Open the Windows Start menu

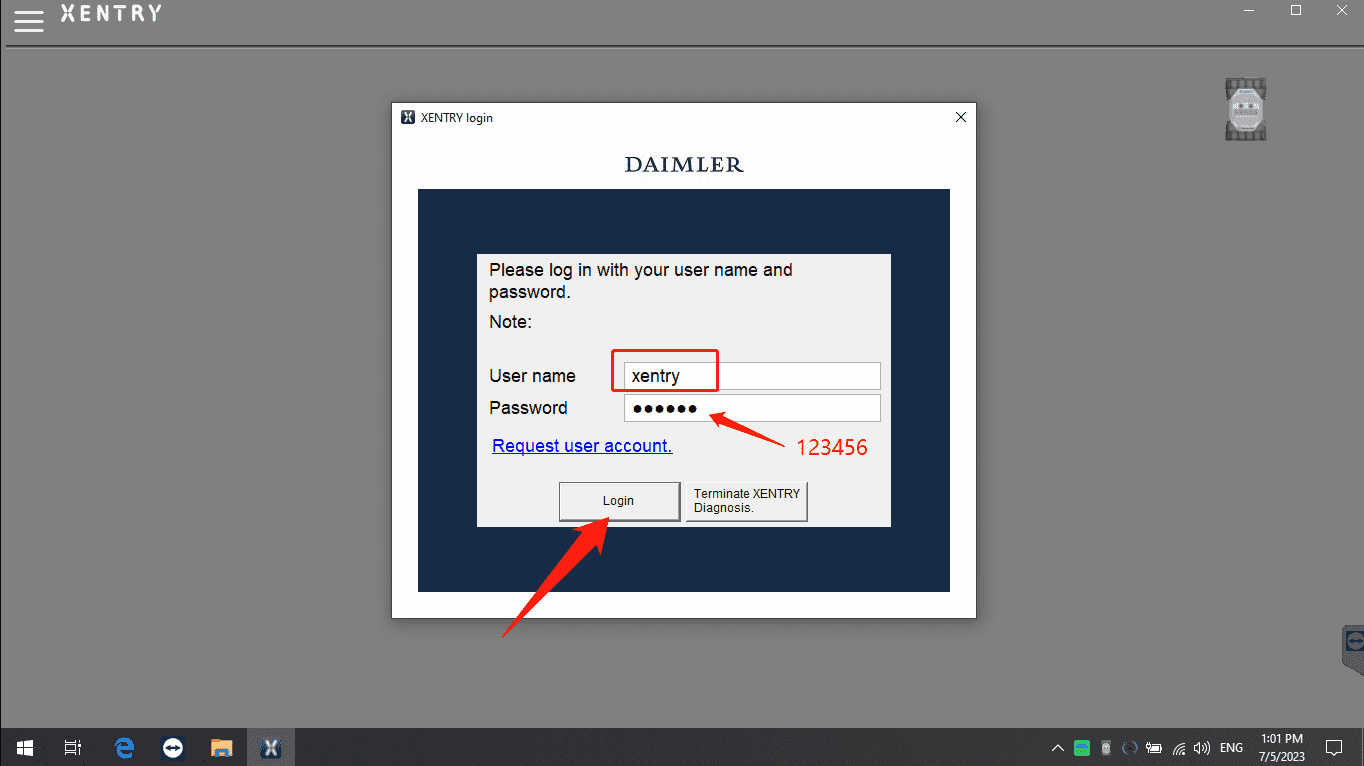point(24,747)
